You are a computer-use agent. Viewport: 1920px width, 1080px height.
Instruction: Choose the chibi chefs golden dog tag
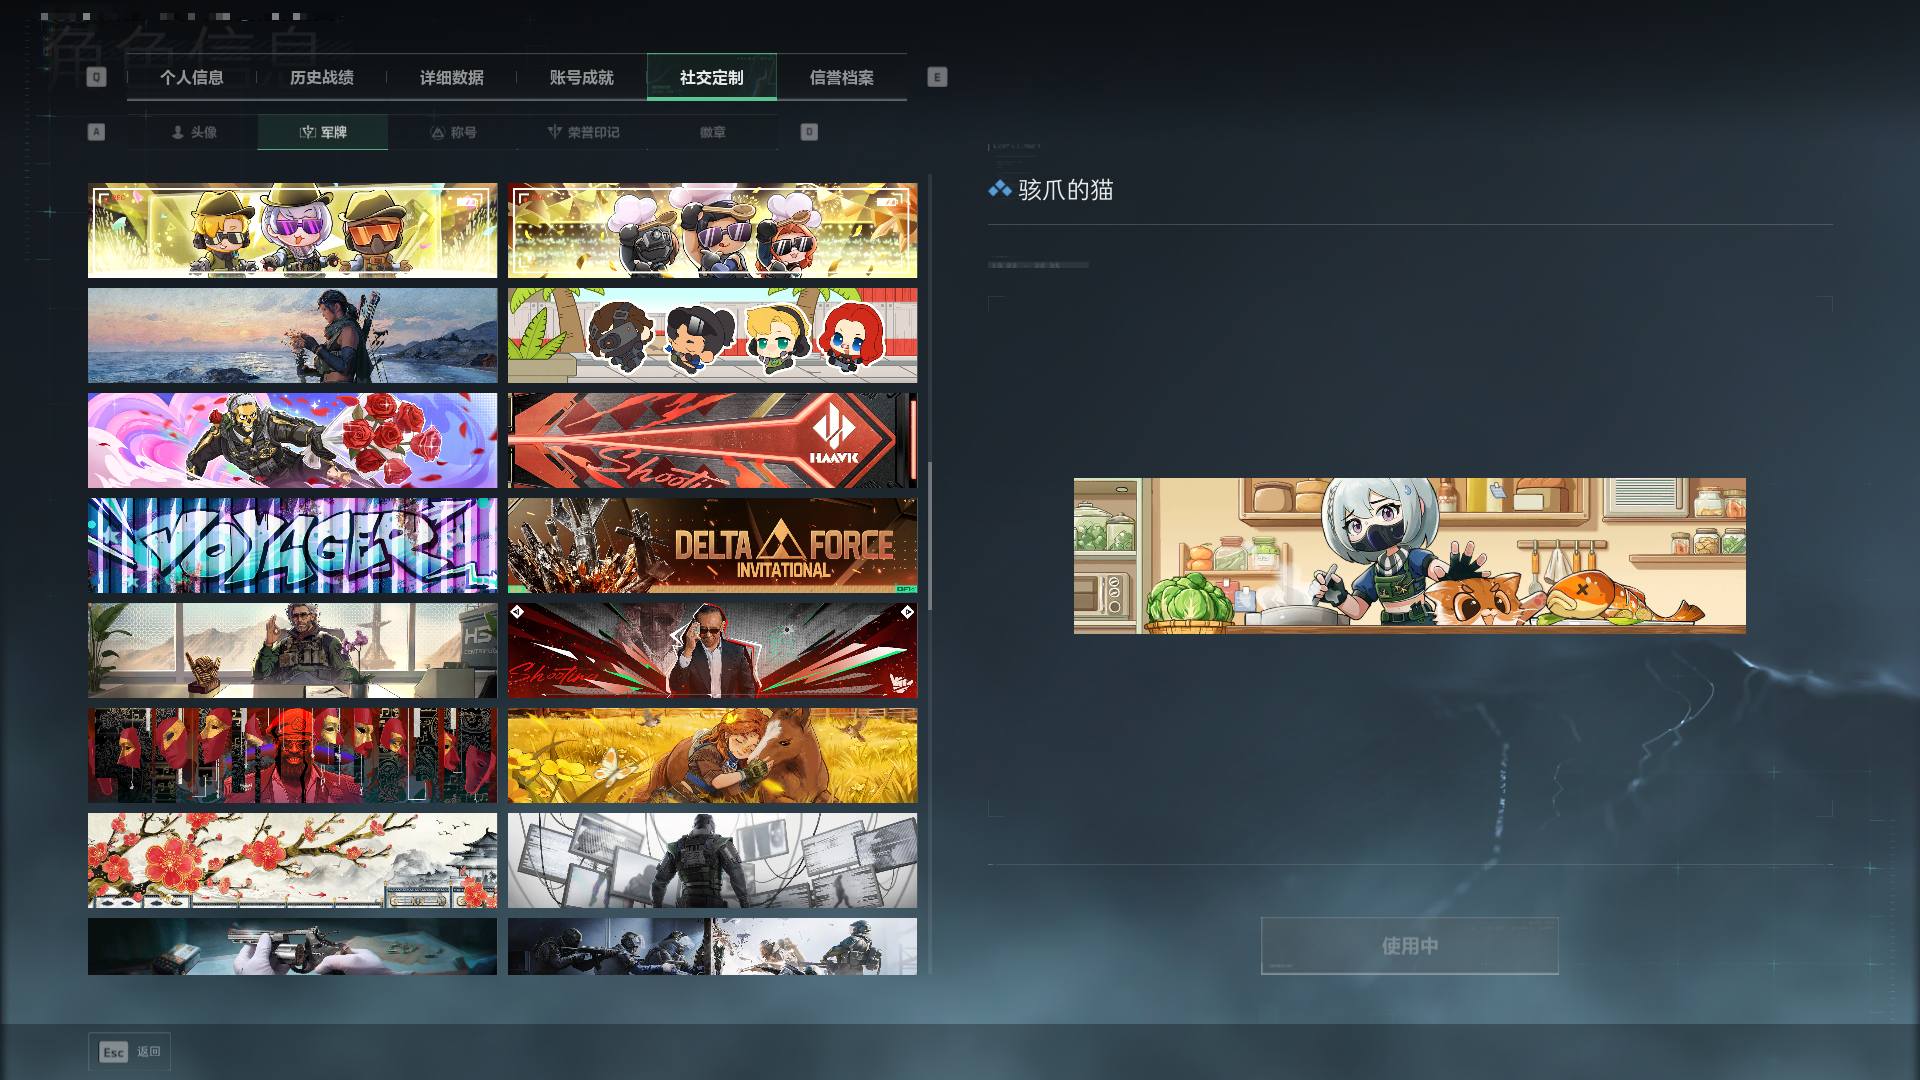[x=712, y=231]
